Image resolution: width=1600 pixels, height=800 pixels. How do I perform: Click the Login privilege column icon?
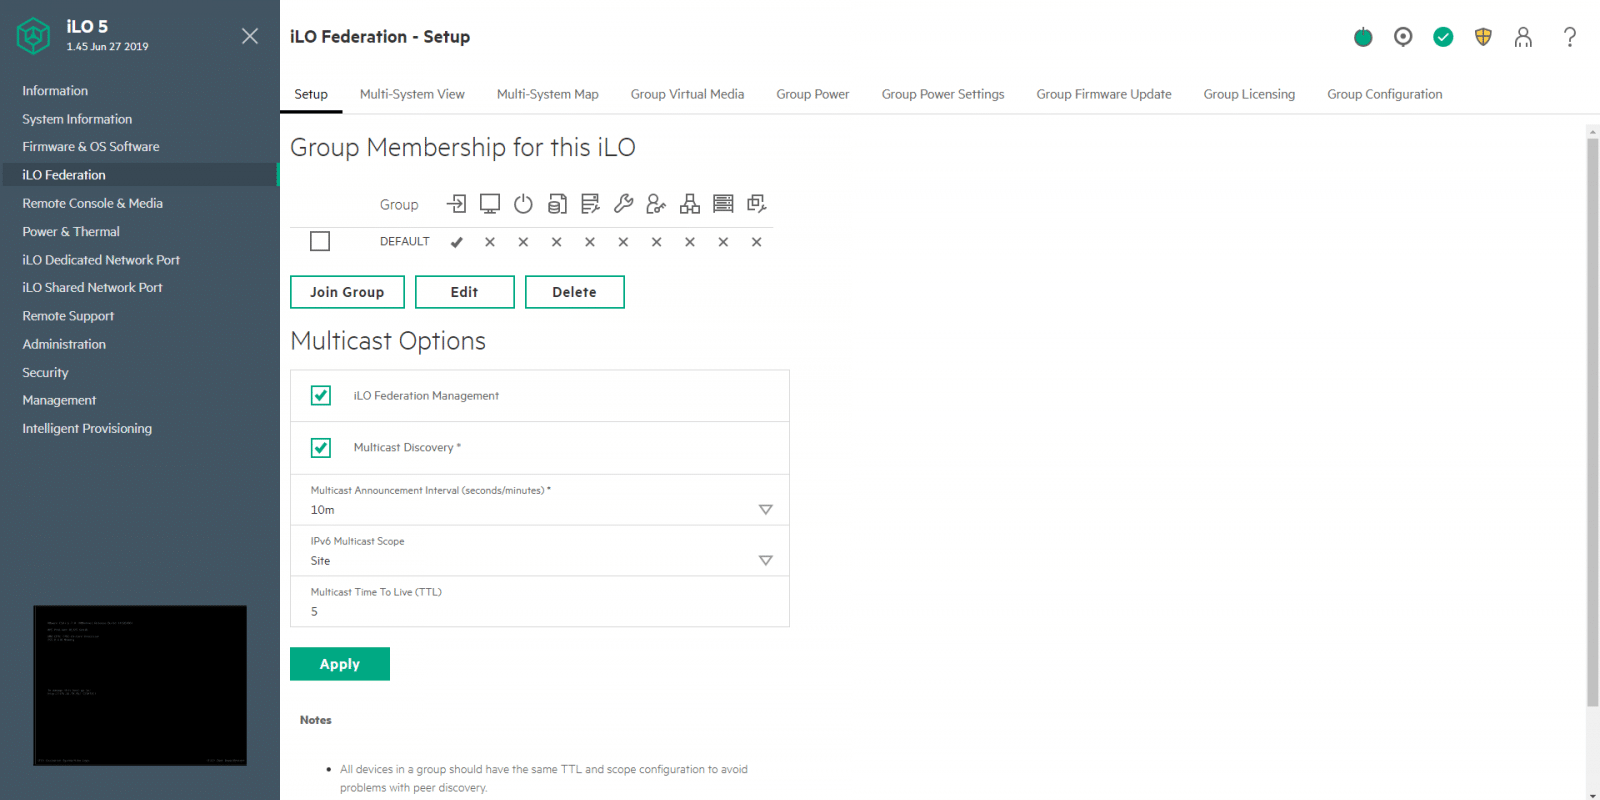(x=456, y=204)
